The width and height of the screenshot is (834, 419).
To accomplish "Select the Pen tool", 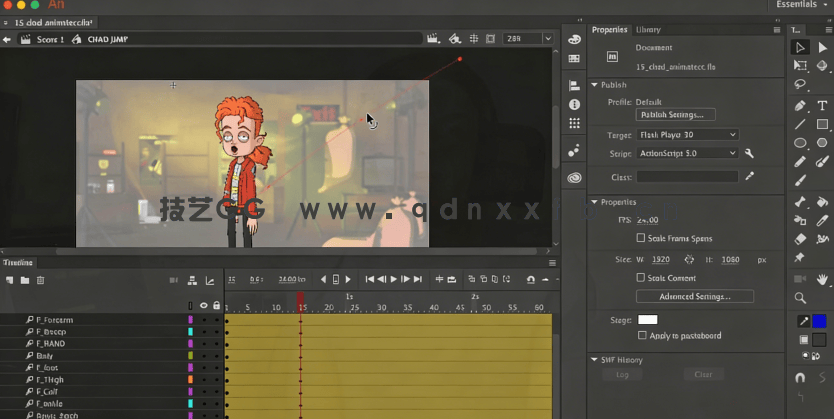I will coord(800,105).
